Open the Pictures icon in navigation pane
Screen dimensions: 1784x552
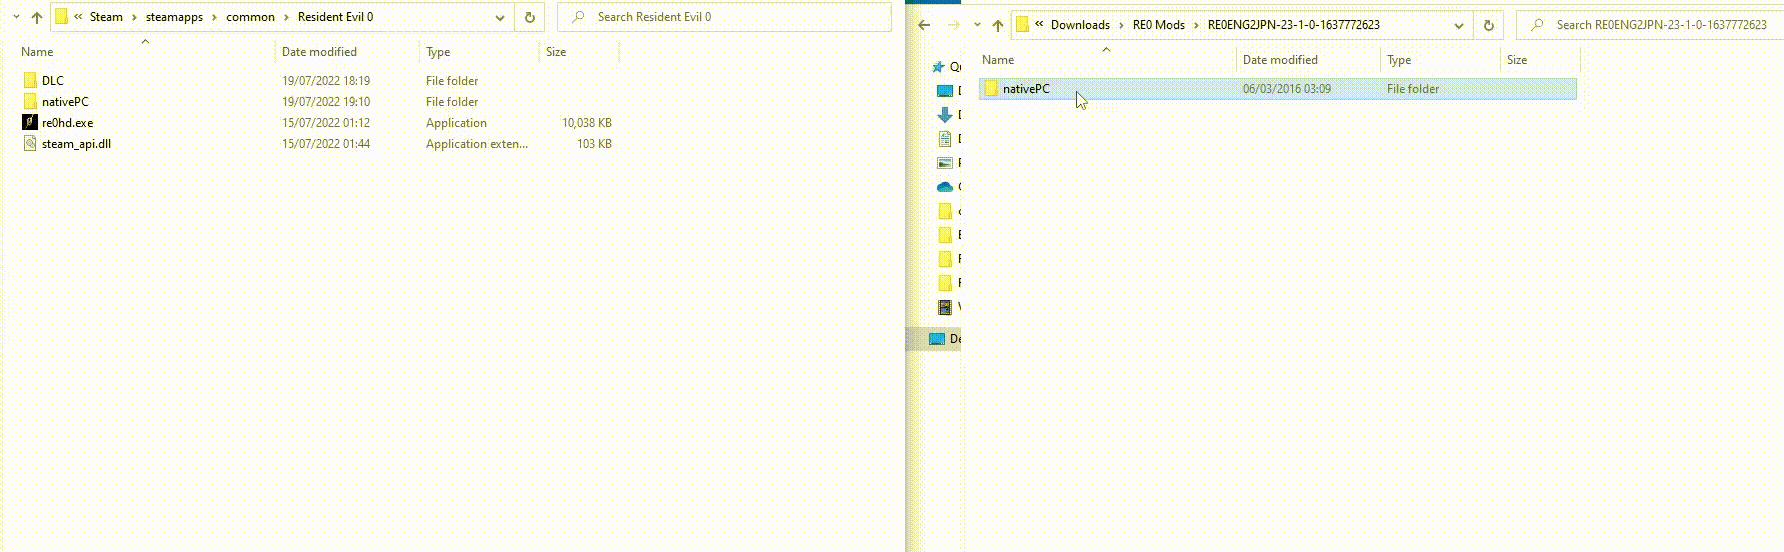point(945,163)
